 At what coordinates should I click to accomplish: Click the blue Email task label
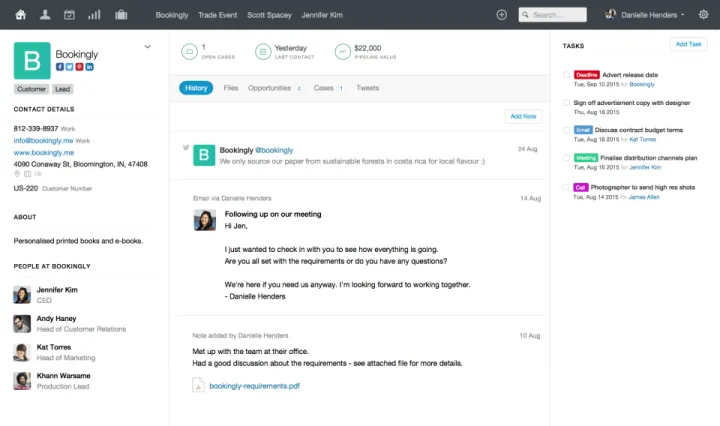click(x=583, y=130)
